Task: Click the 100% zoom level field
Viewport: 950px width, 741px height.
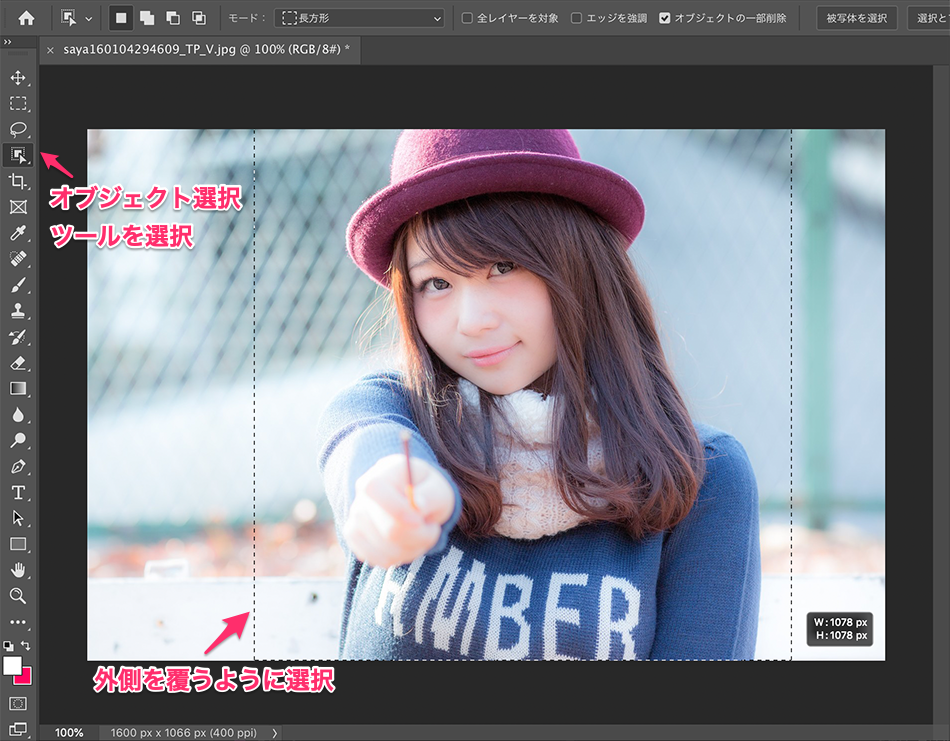Action: click(69, 733)
